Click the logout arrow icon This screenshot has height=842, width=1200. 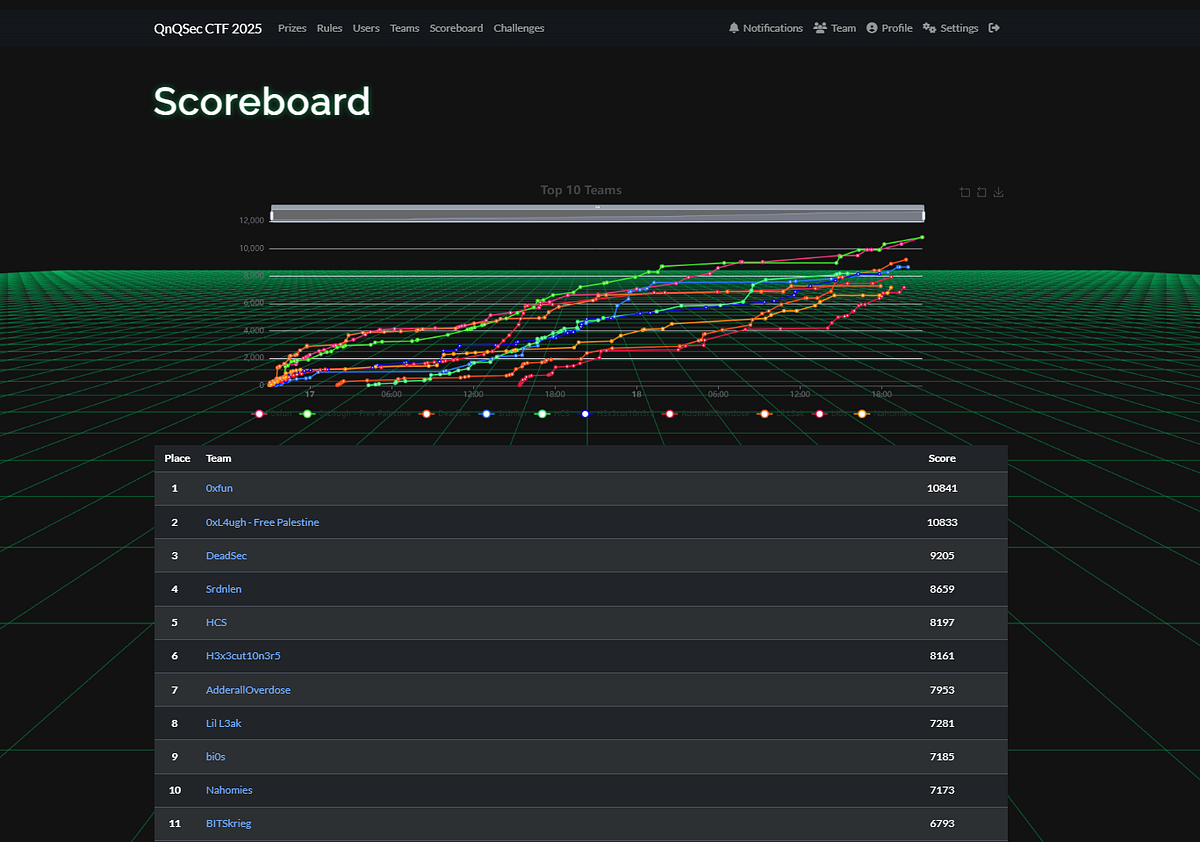click(x=994, y=28)
